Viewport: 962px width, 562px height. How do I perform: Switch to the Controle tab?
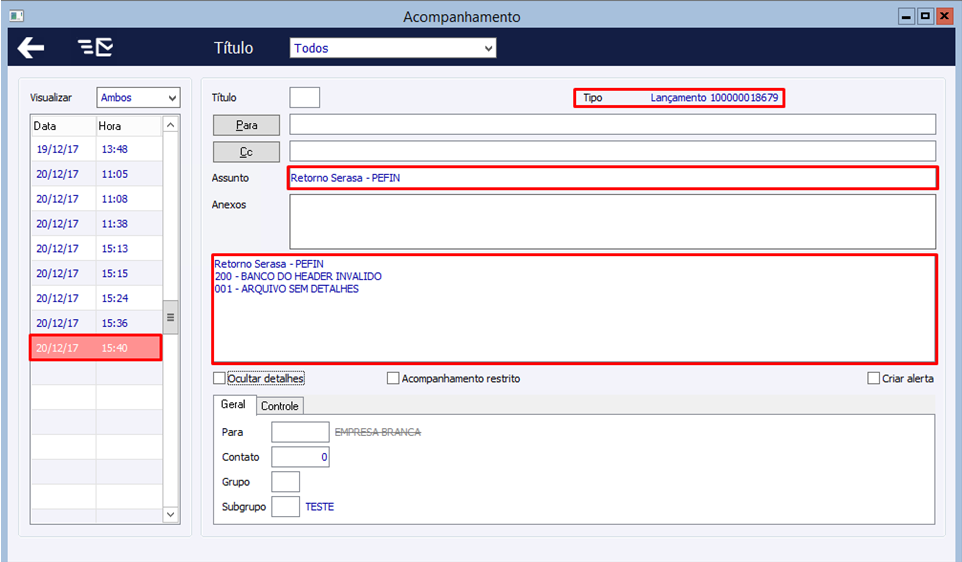coord(280,406)
